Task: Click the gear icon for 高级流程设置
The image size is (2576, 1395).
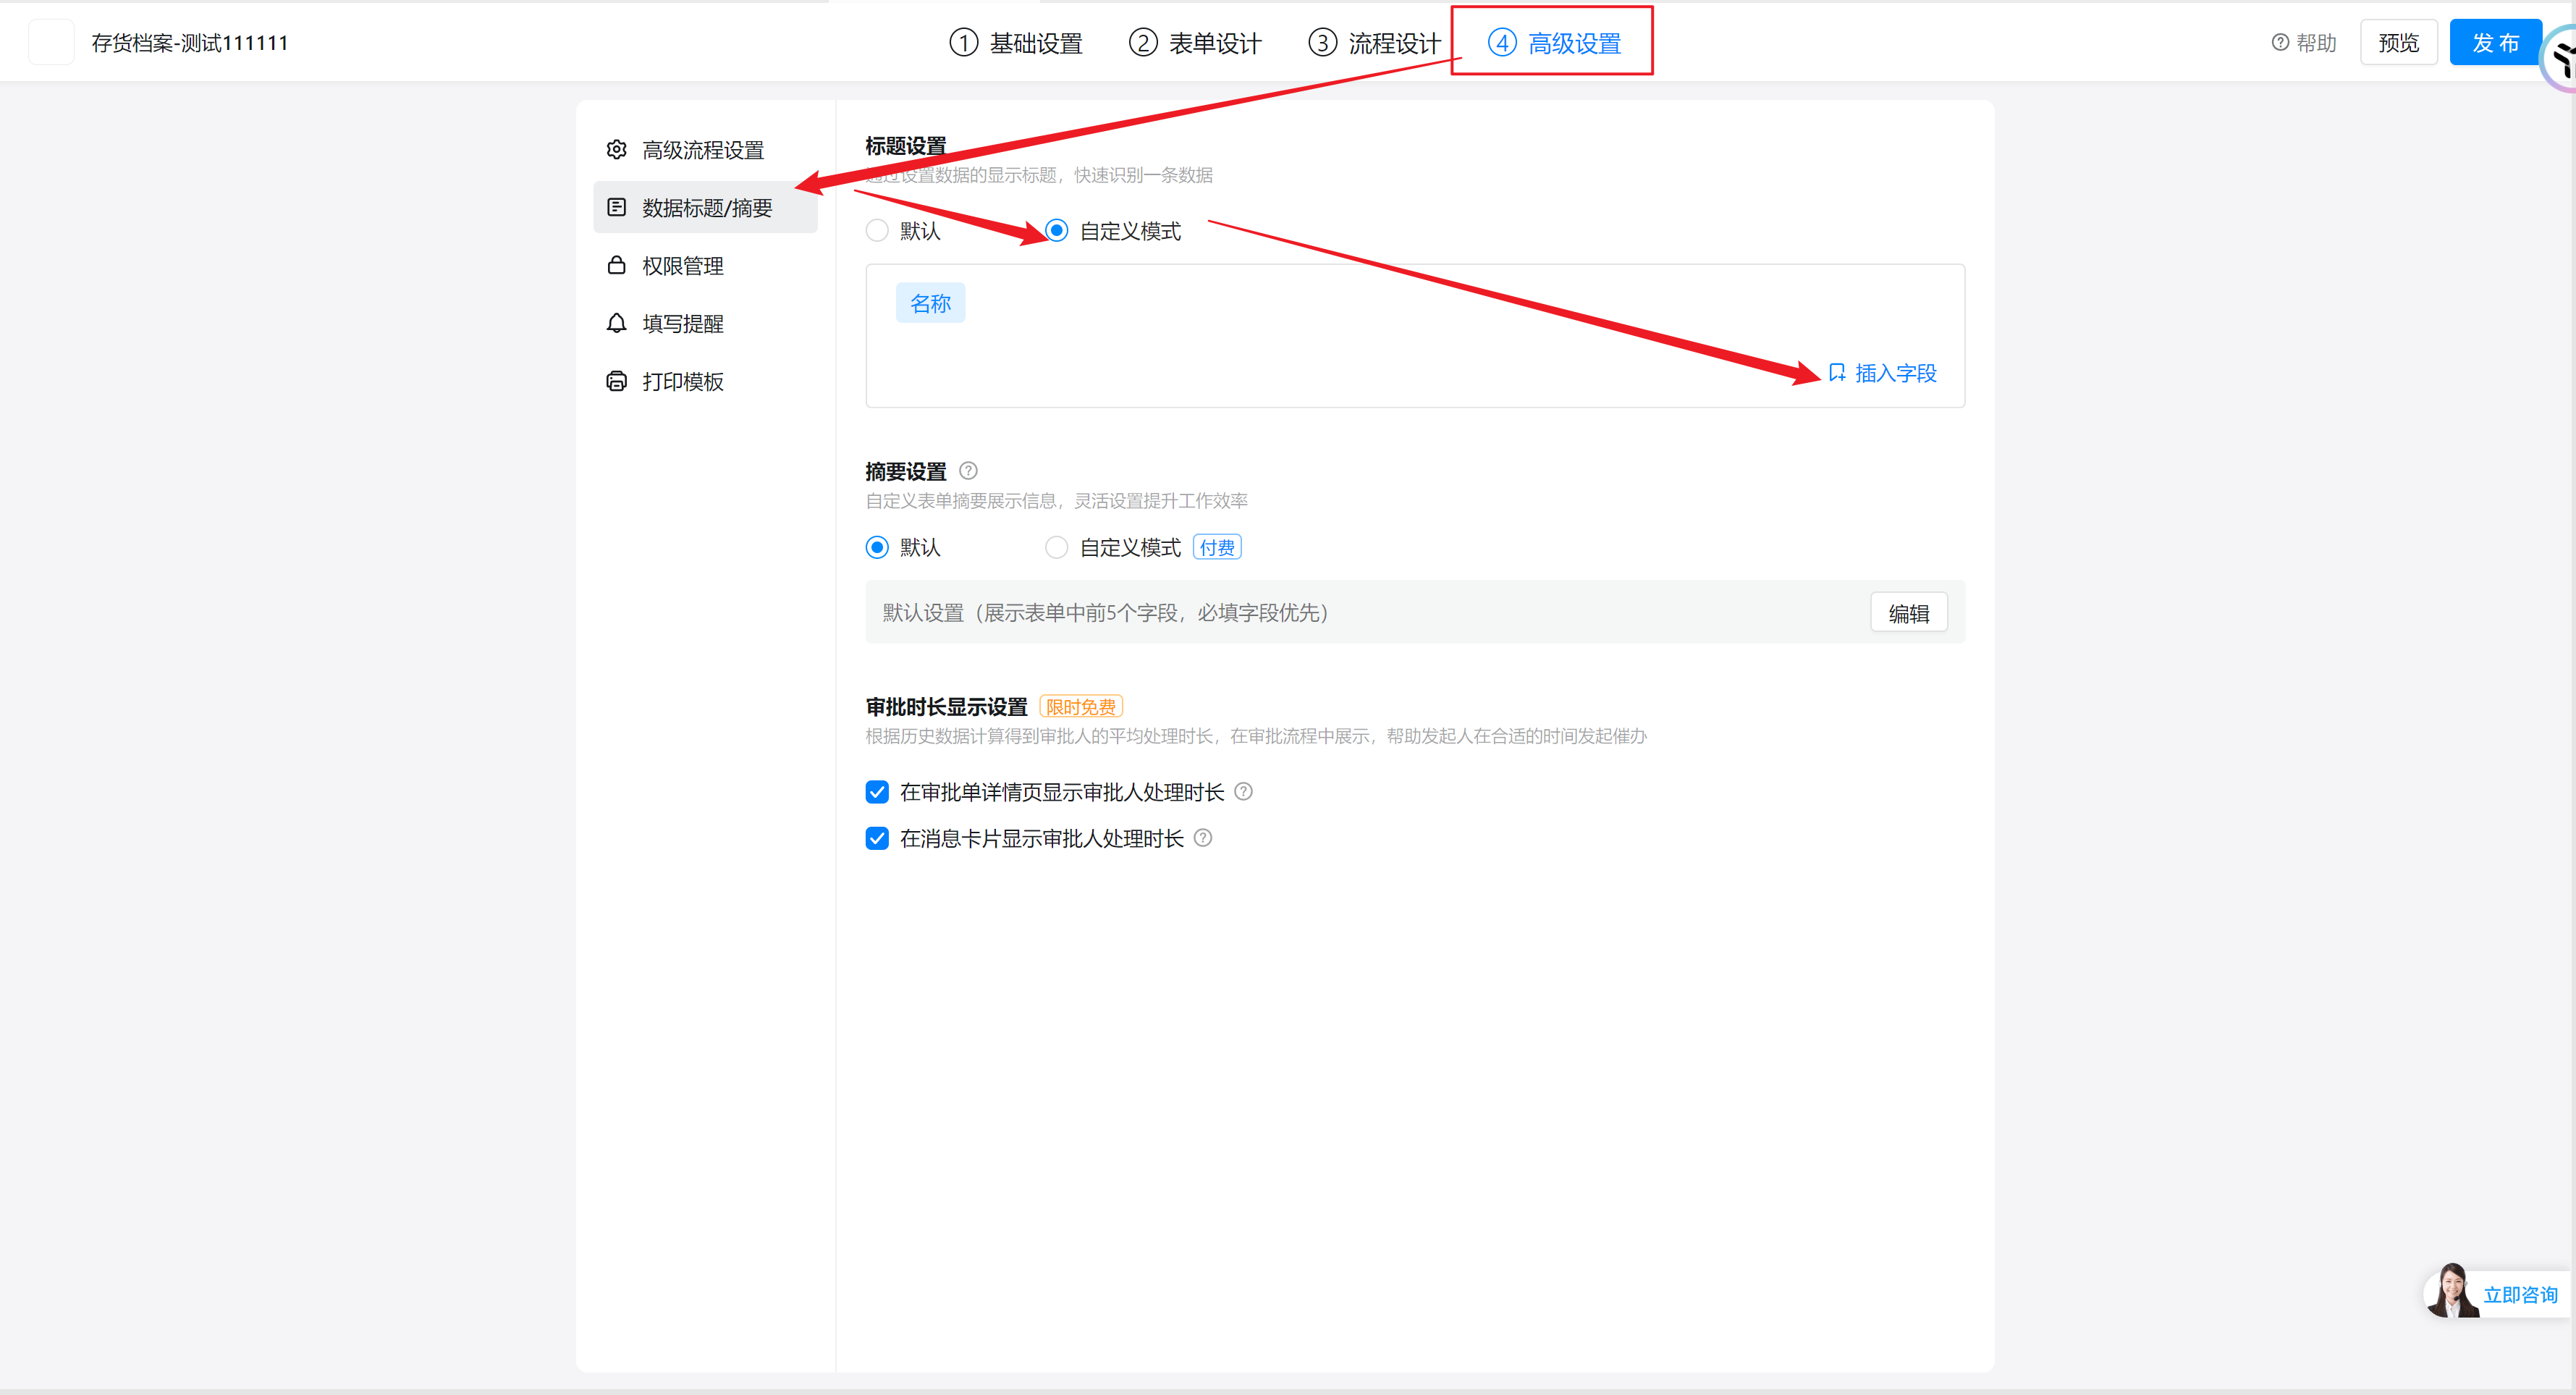Action: 616,150
